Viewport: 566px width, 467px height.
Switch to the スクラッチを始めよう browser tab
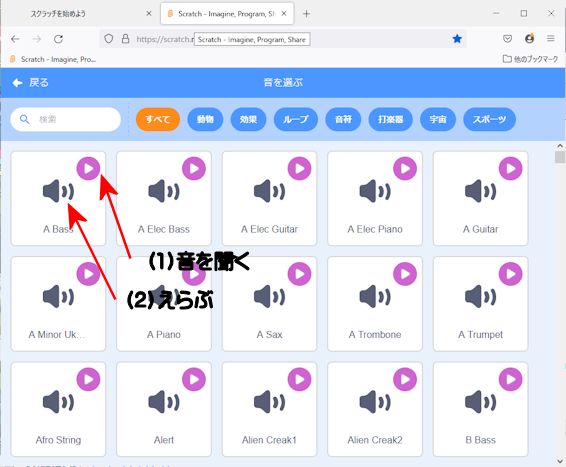click(79, 14)
